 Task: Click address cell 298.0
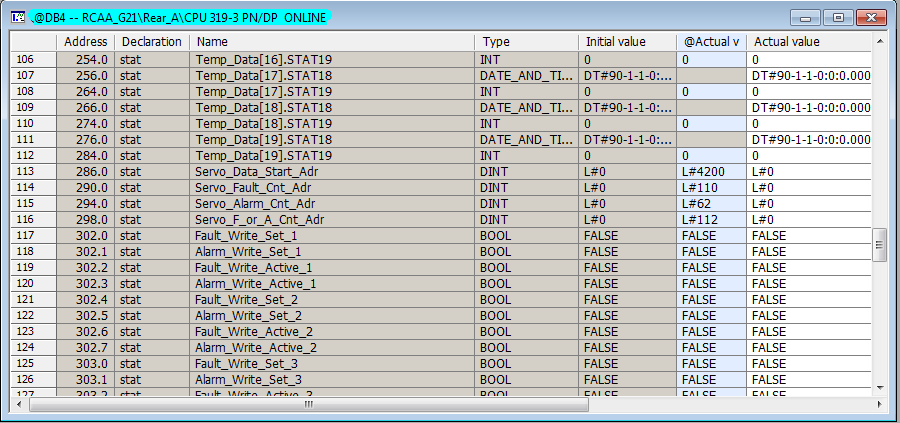point(86,220)
